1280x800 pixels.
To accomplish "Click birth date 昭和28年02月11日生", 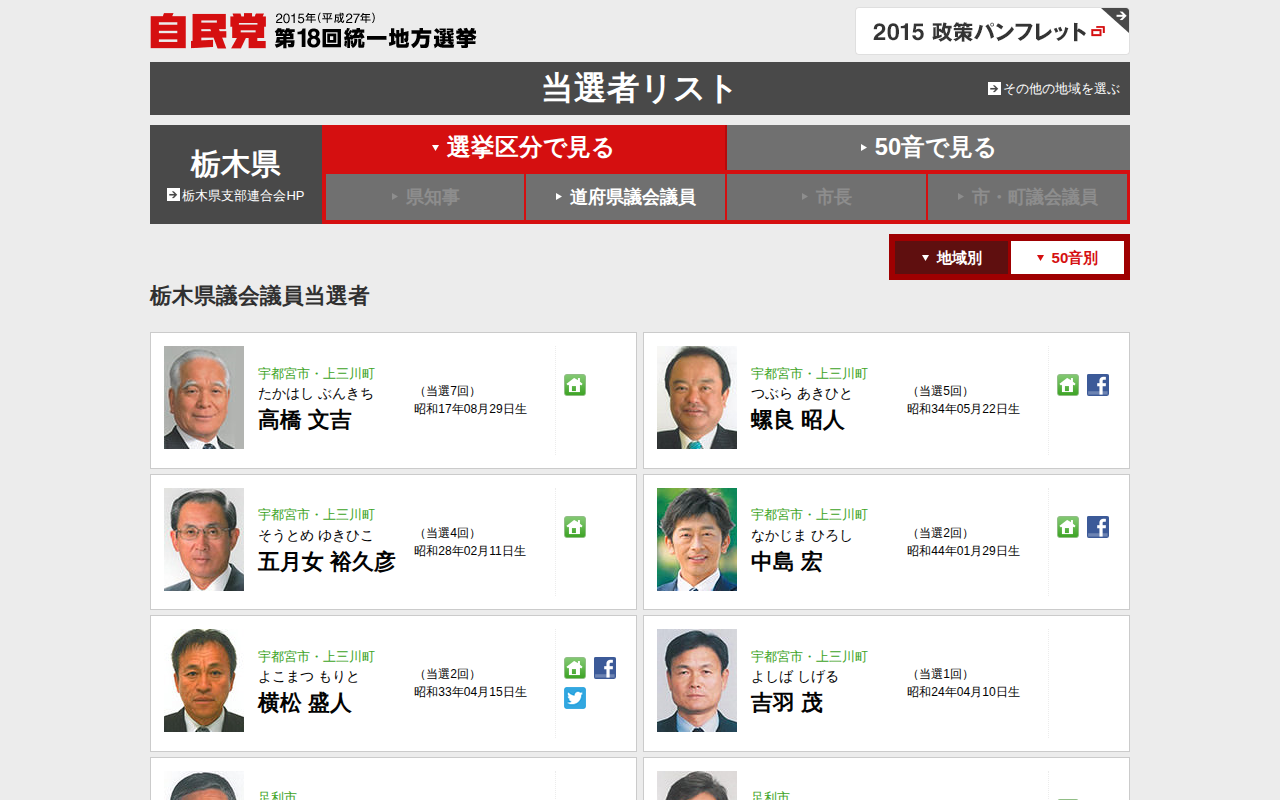I will click(471, 551).
